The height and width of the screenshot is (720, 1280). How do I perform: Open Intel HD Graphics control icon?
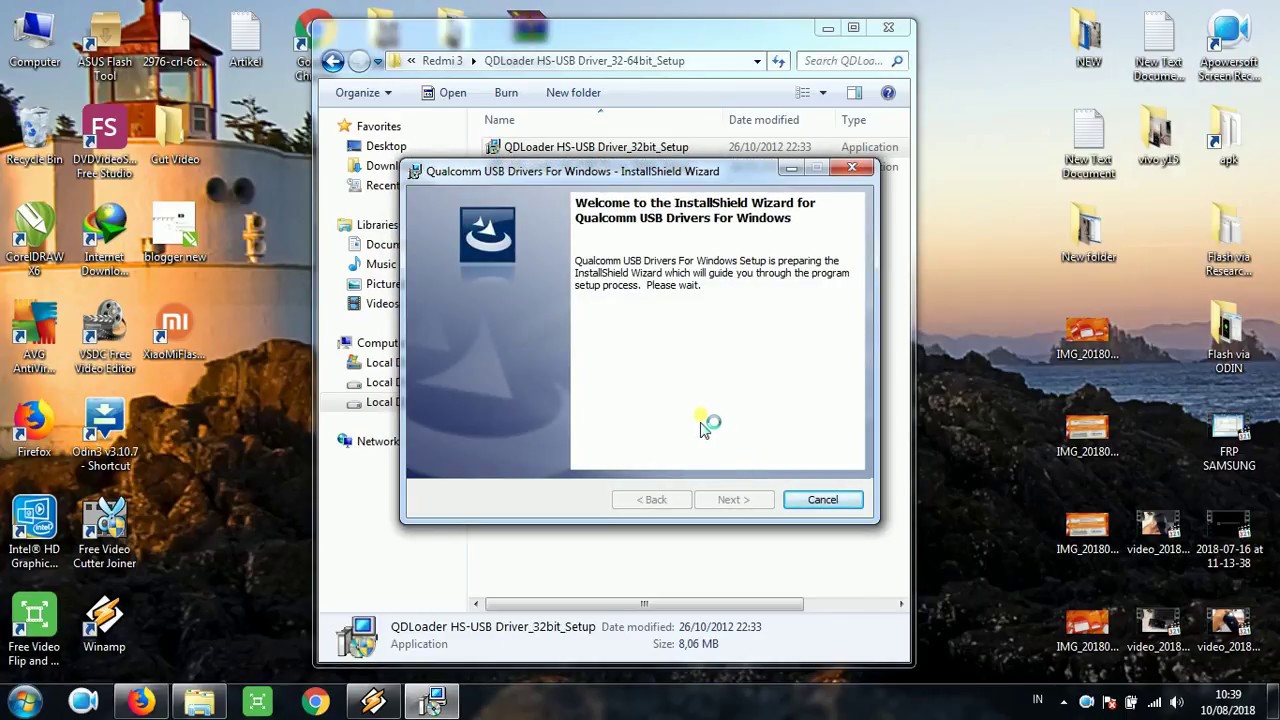click(x=34, y=534)
